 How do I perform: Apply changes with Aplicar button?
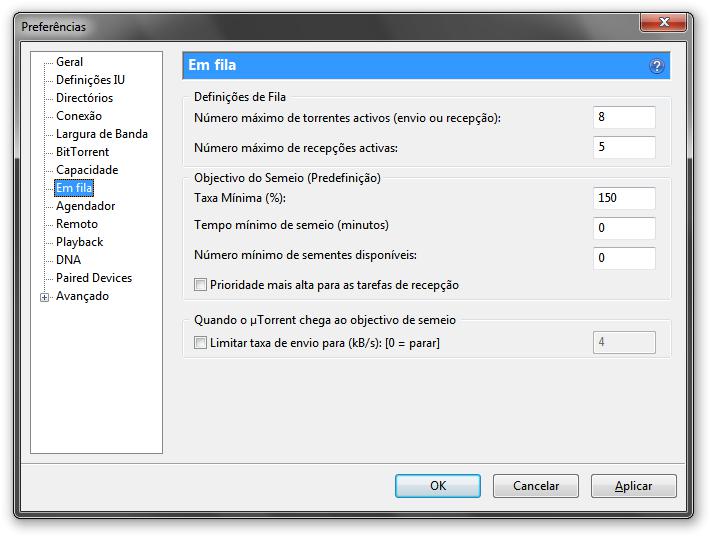[x=633, y=486]
